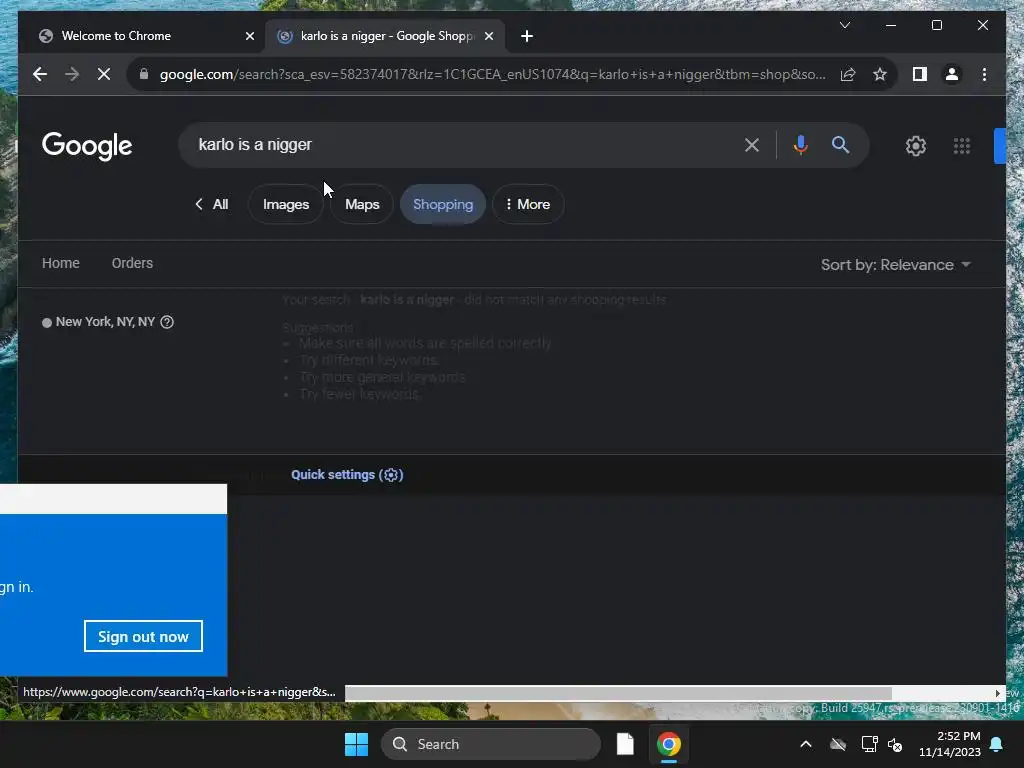This screenshot has height=768, width=1024.
Task: Stop loading the page
Action: pyautogui.click(x=104, y=74)
